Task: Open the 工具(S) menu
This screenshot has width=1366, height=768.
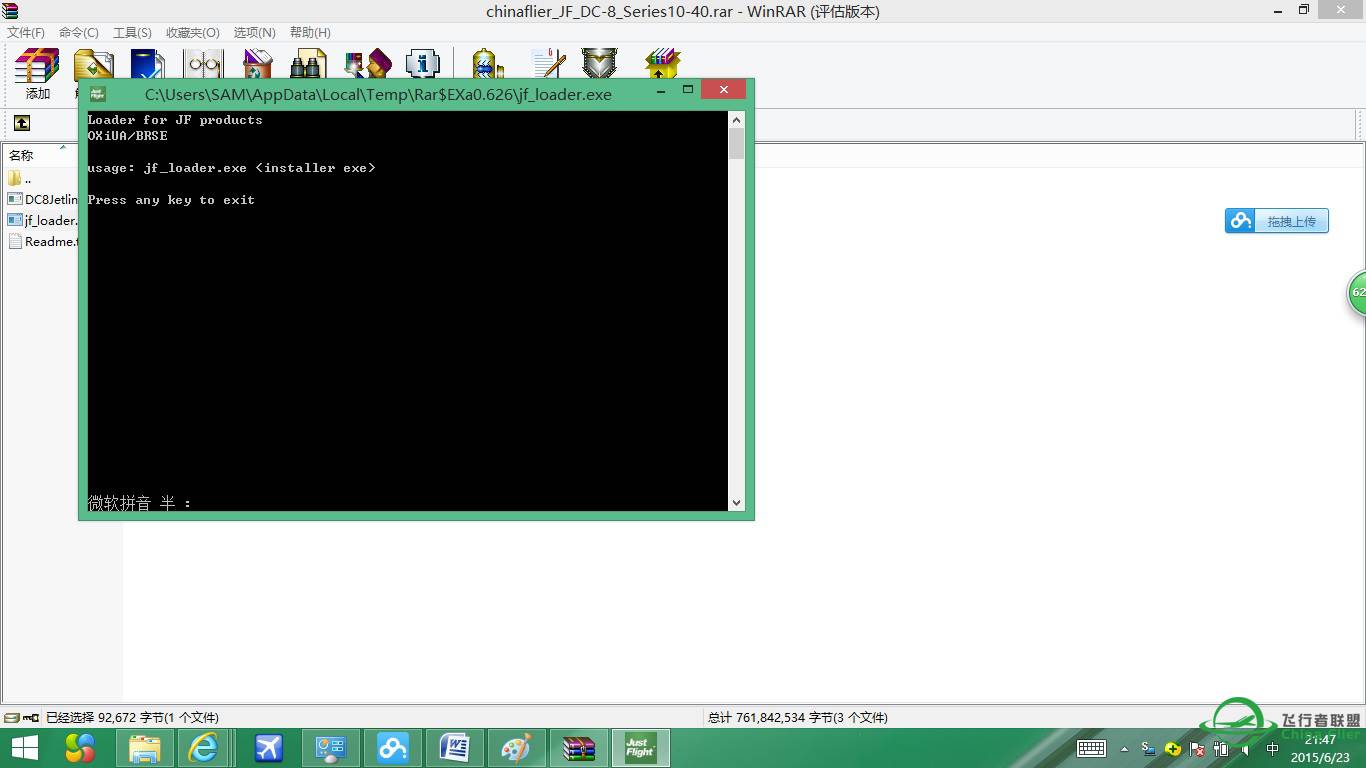Action: coord(132,33)
